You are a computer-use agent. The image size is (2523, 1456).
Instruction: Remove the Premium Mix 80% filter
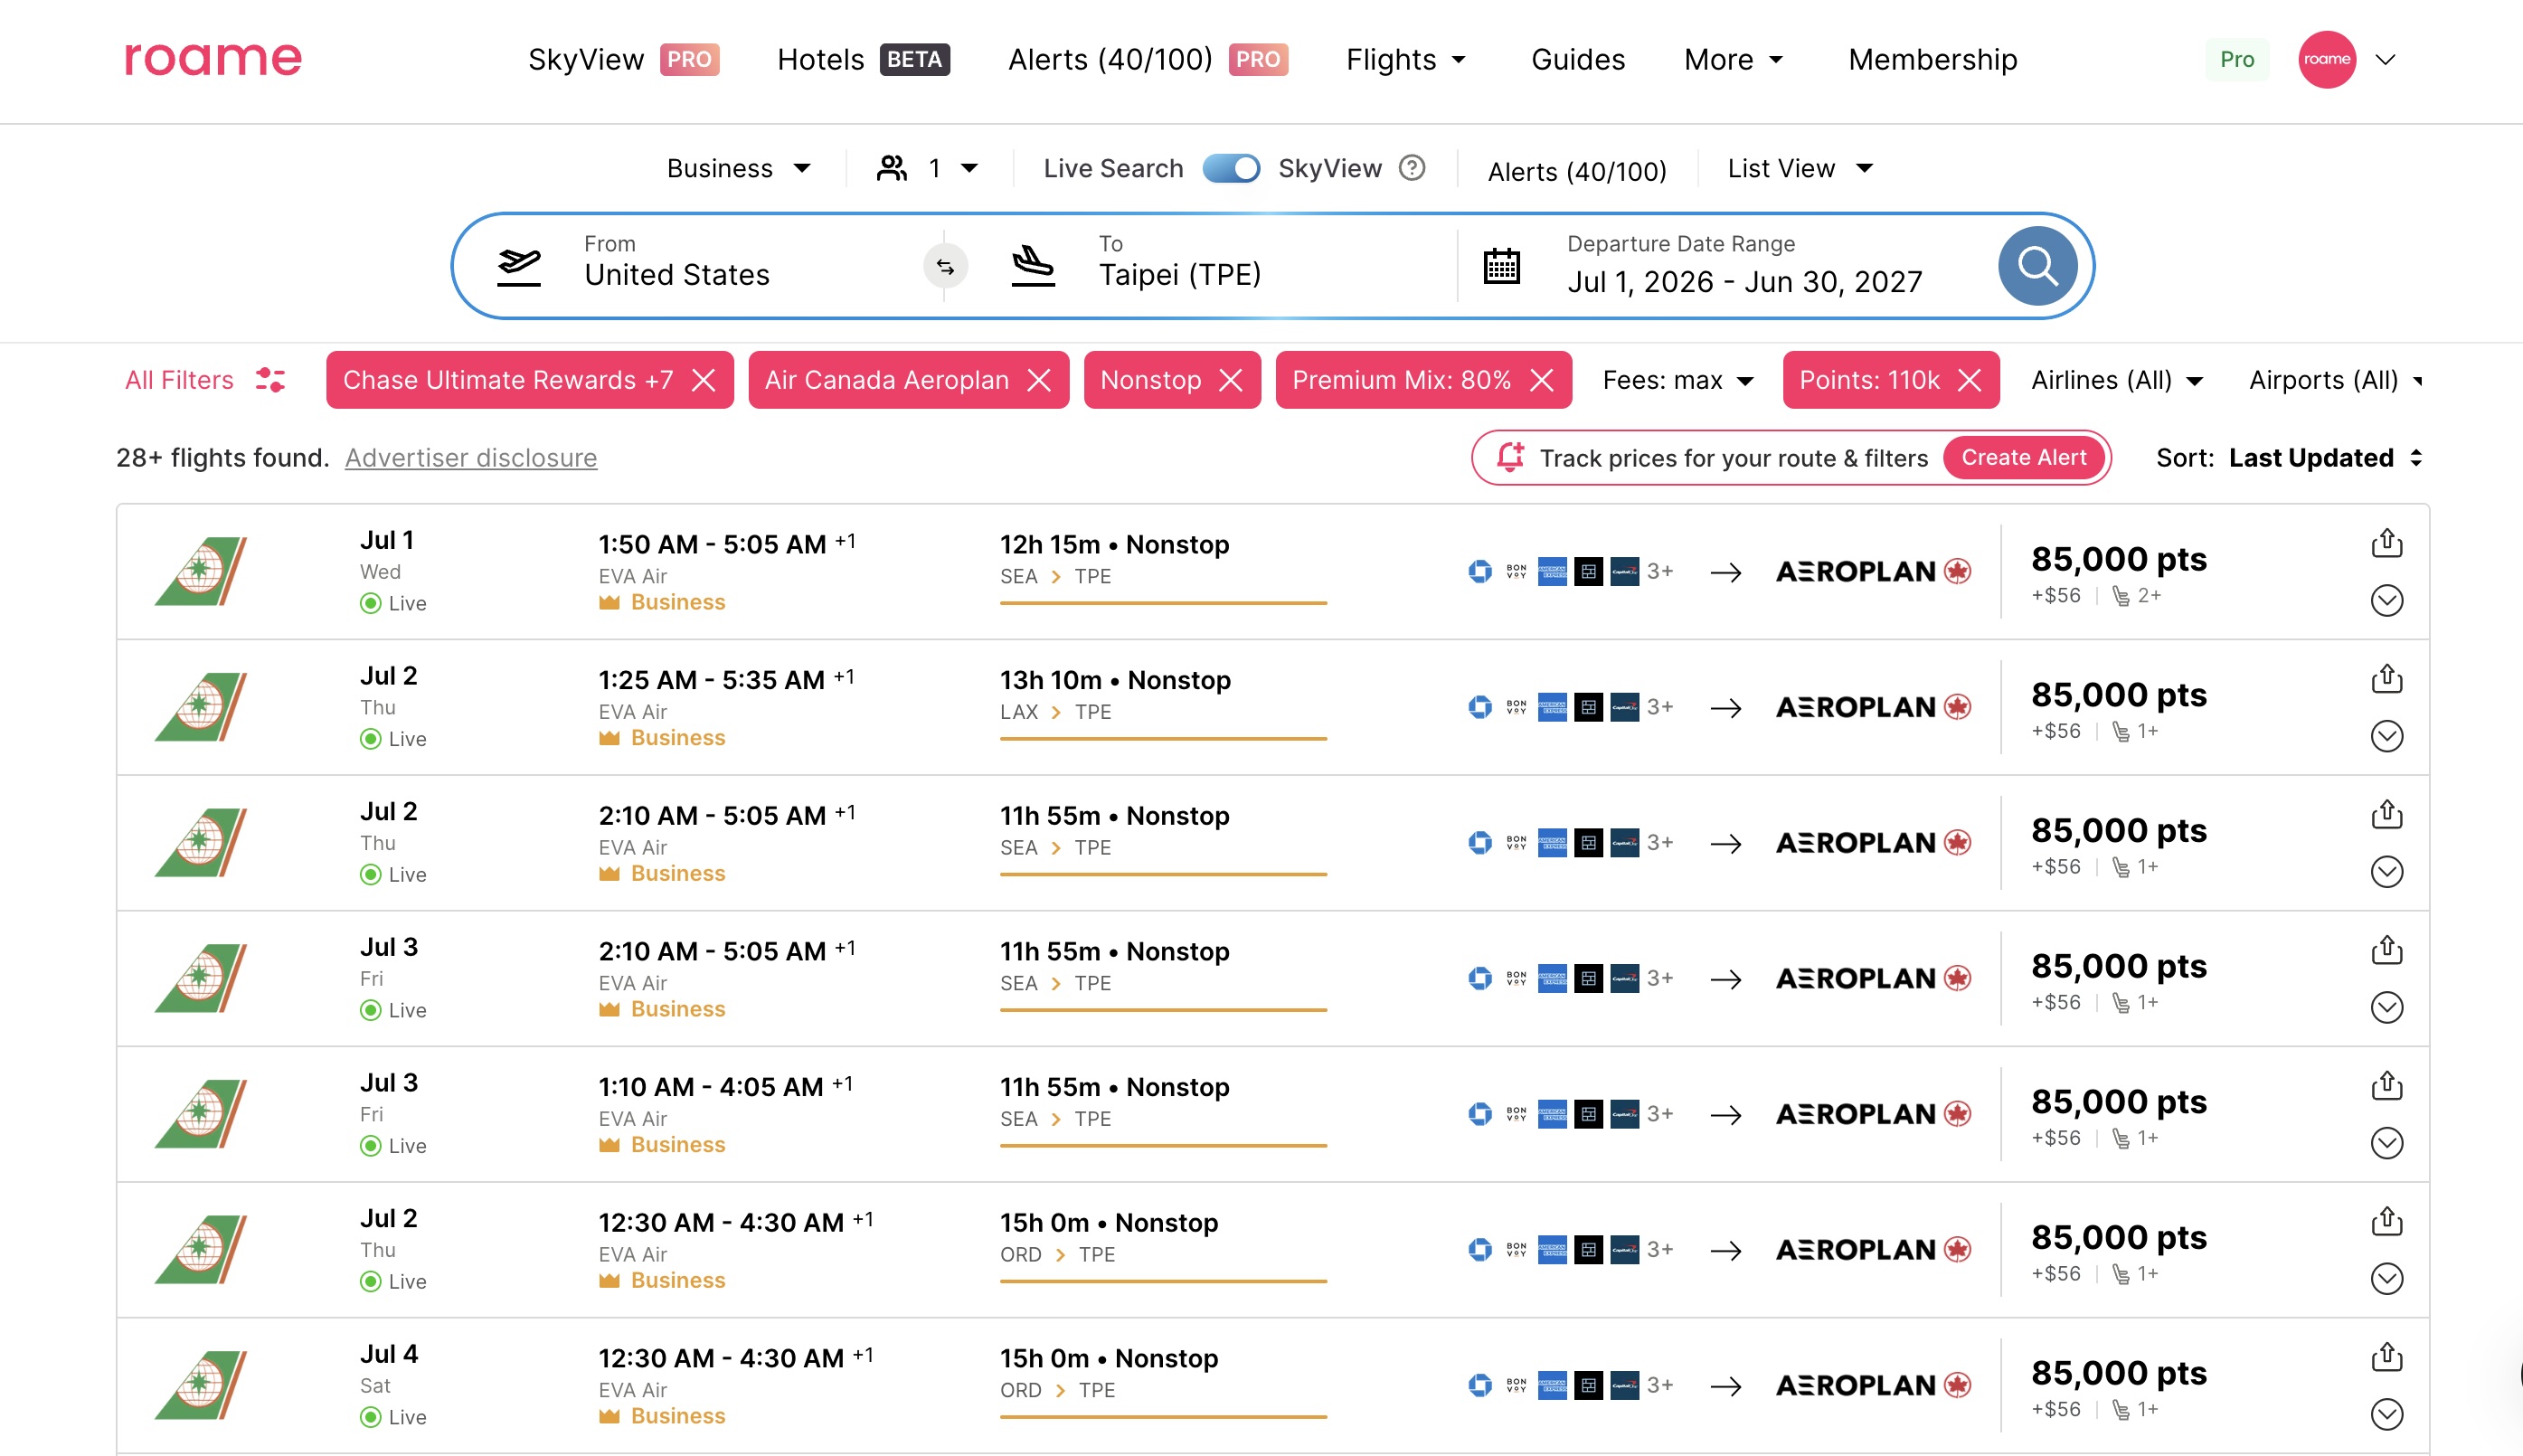click(x=1542, y=380)
